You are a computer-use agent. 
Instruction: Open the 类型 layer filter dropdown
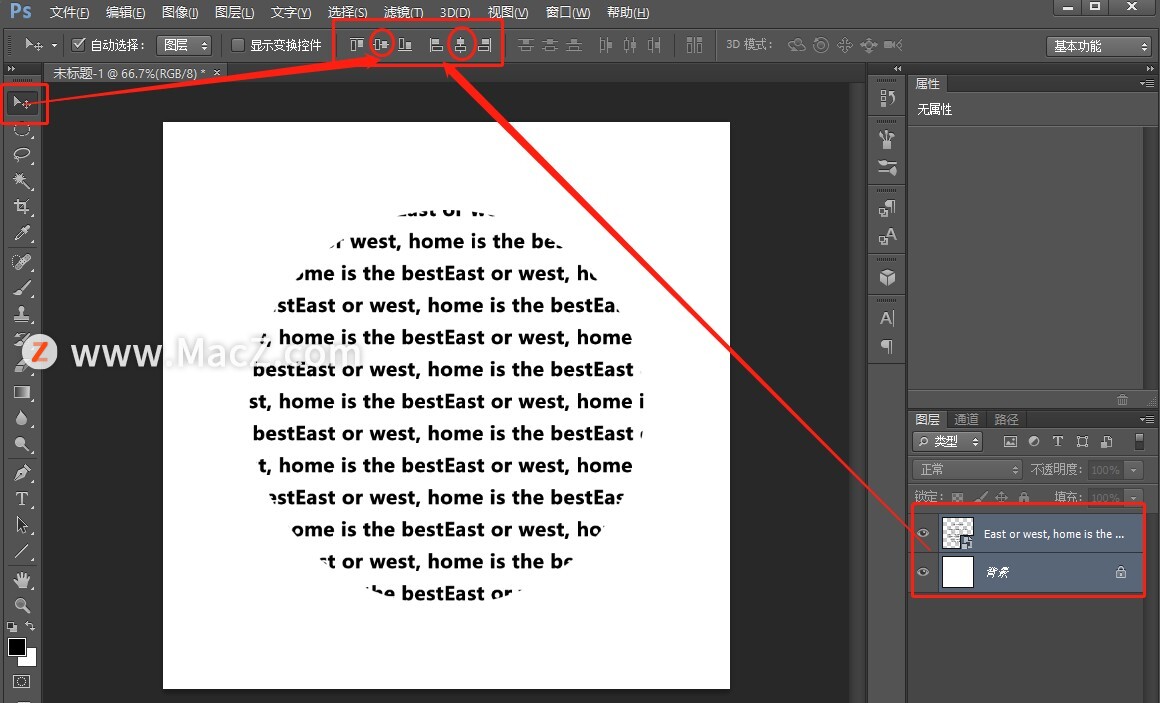point(948,442)
